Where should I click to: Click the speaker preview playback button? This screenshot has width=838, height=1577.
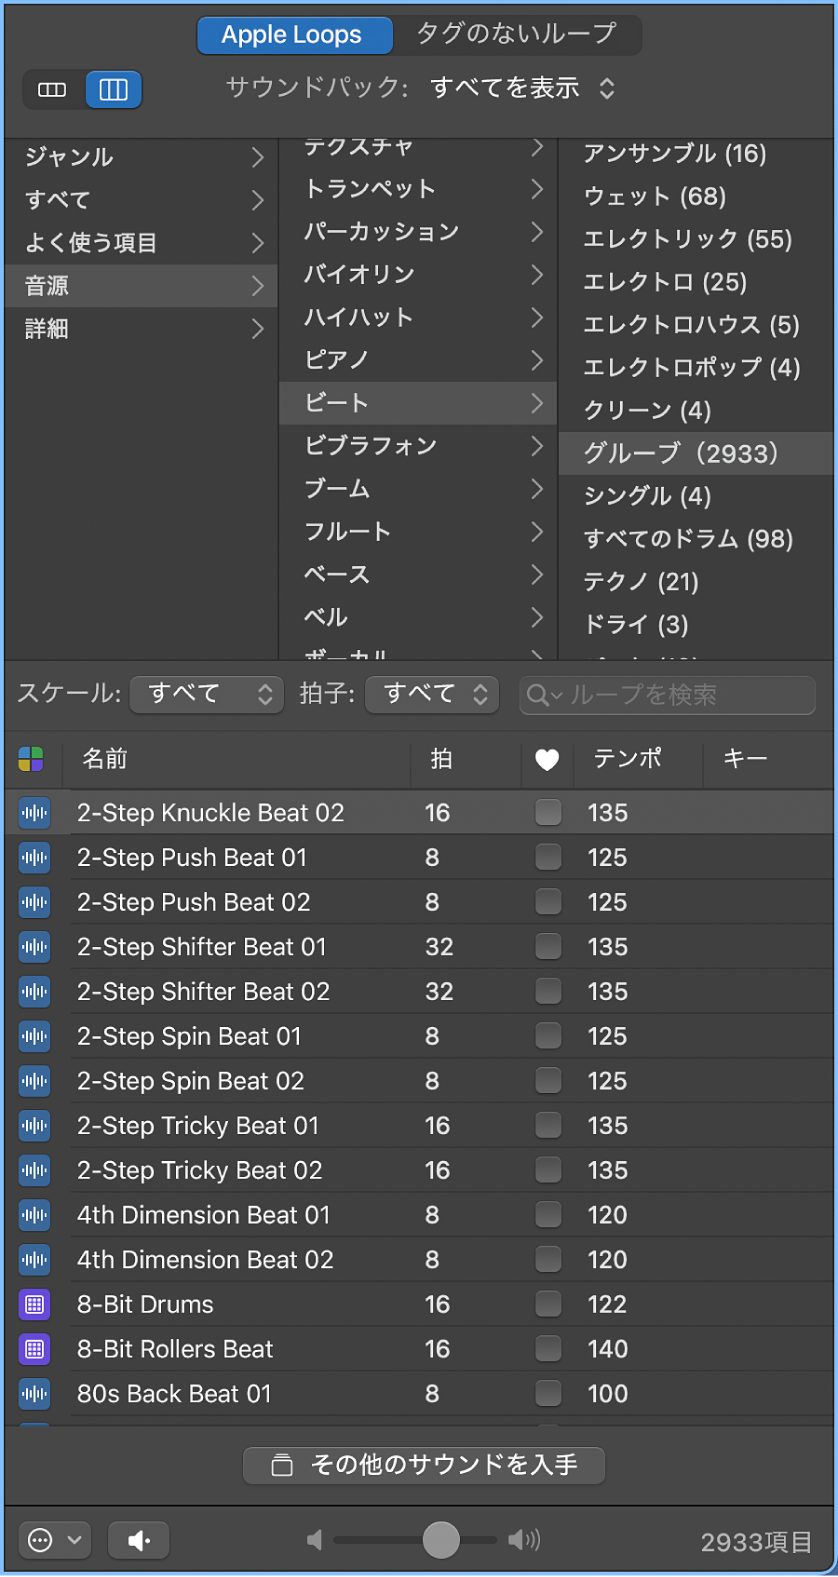coord(138,1541)
